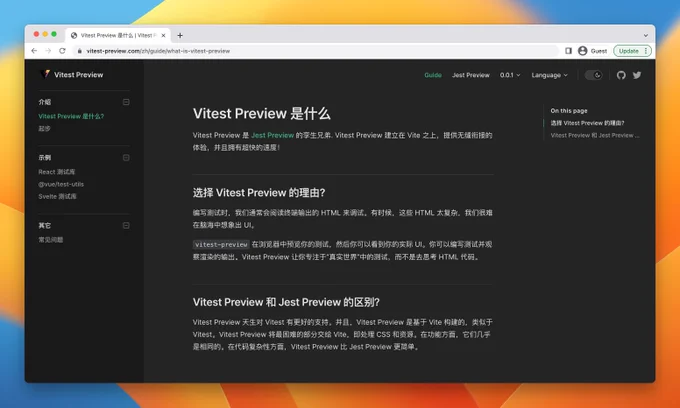This screenshot has width=680, height=408.
Task: Click the On this page label
Action: pos(569,111)
